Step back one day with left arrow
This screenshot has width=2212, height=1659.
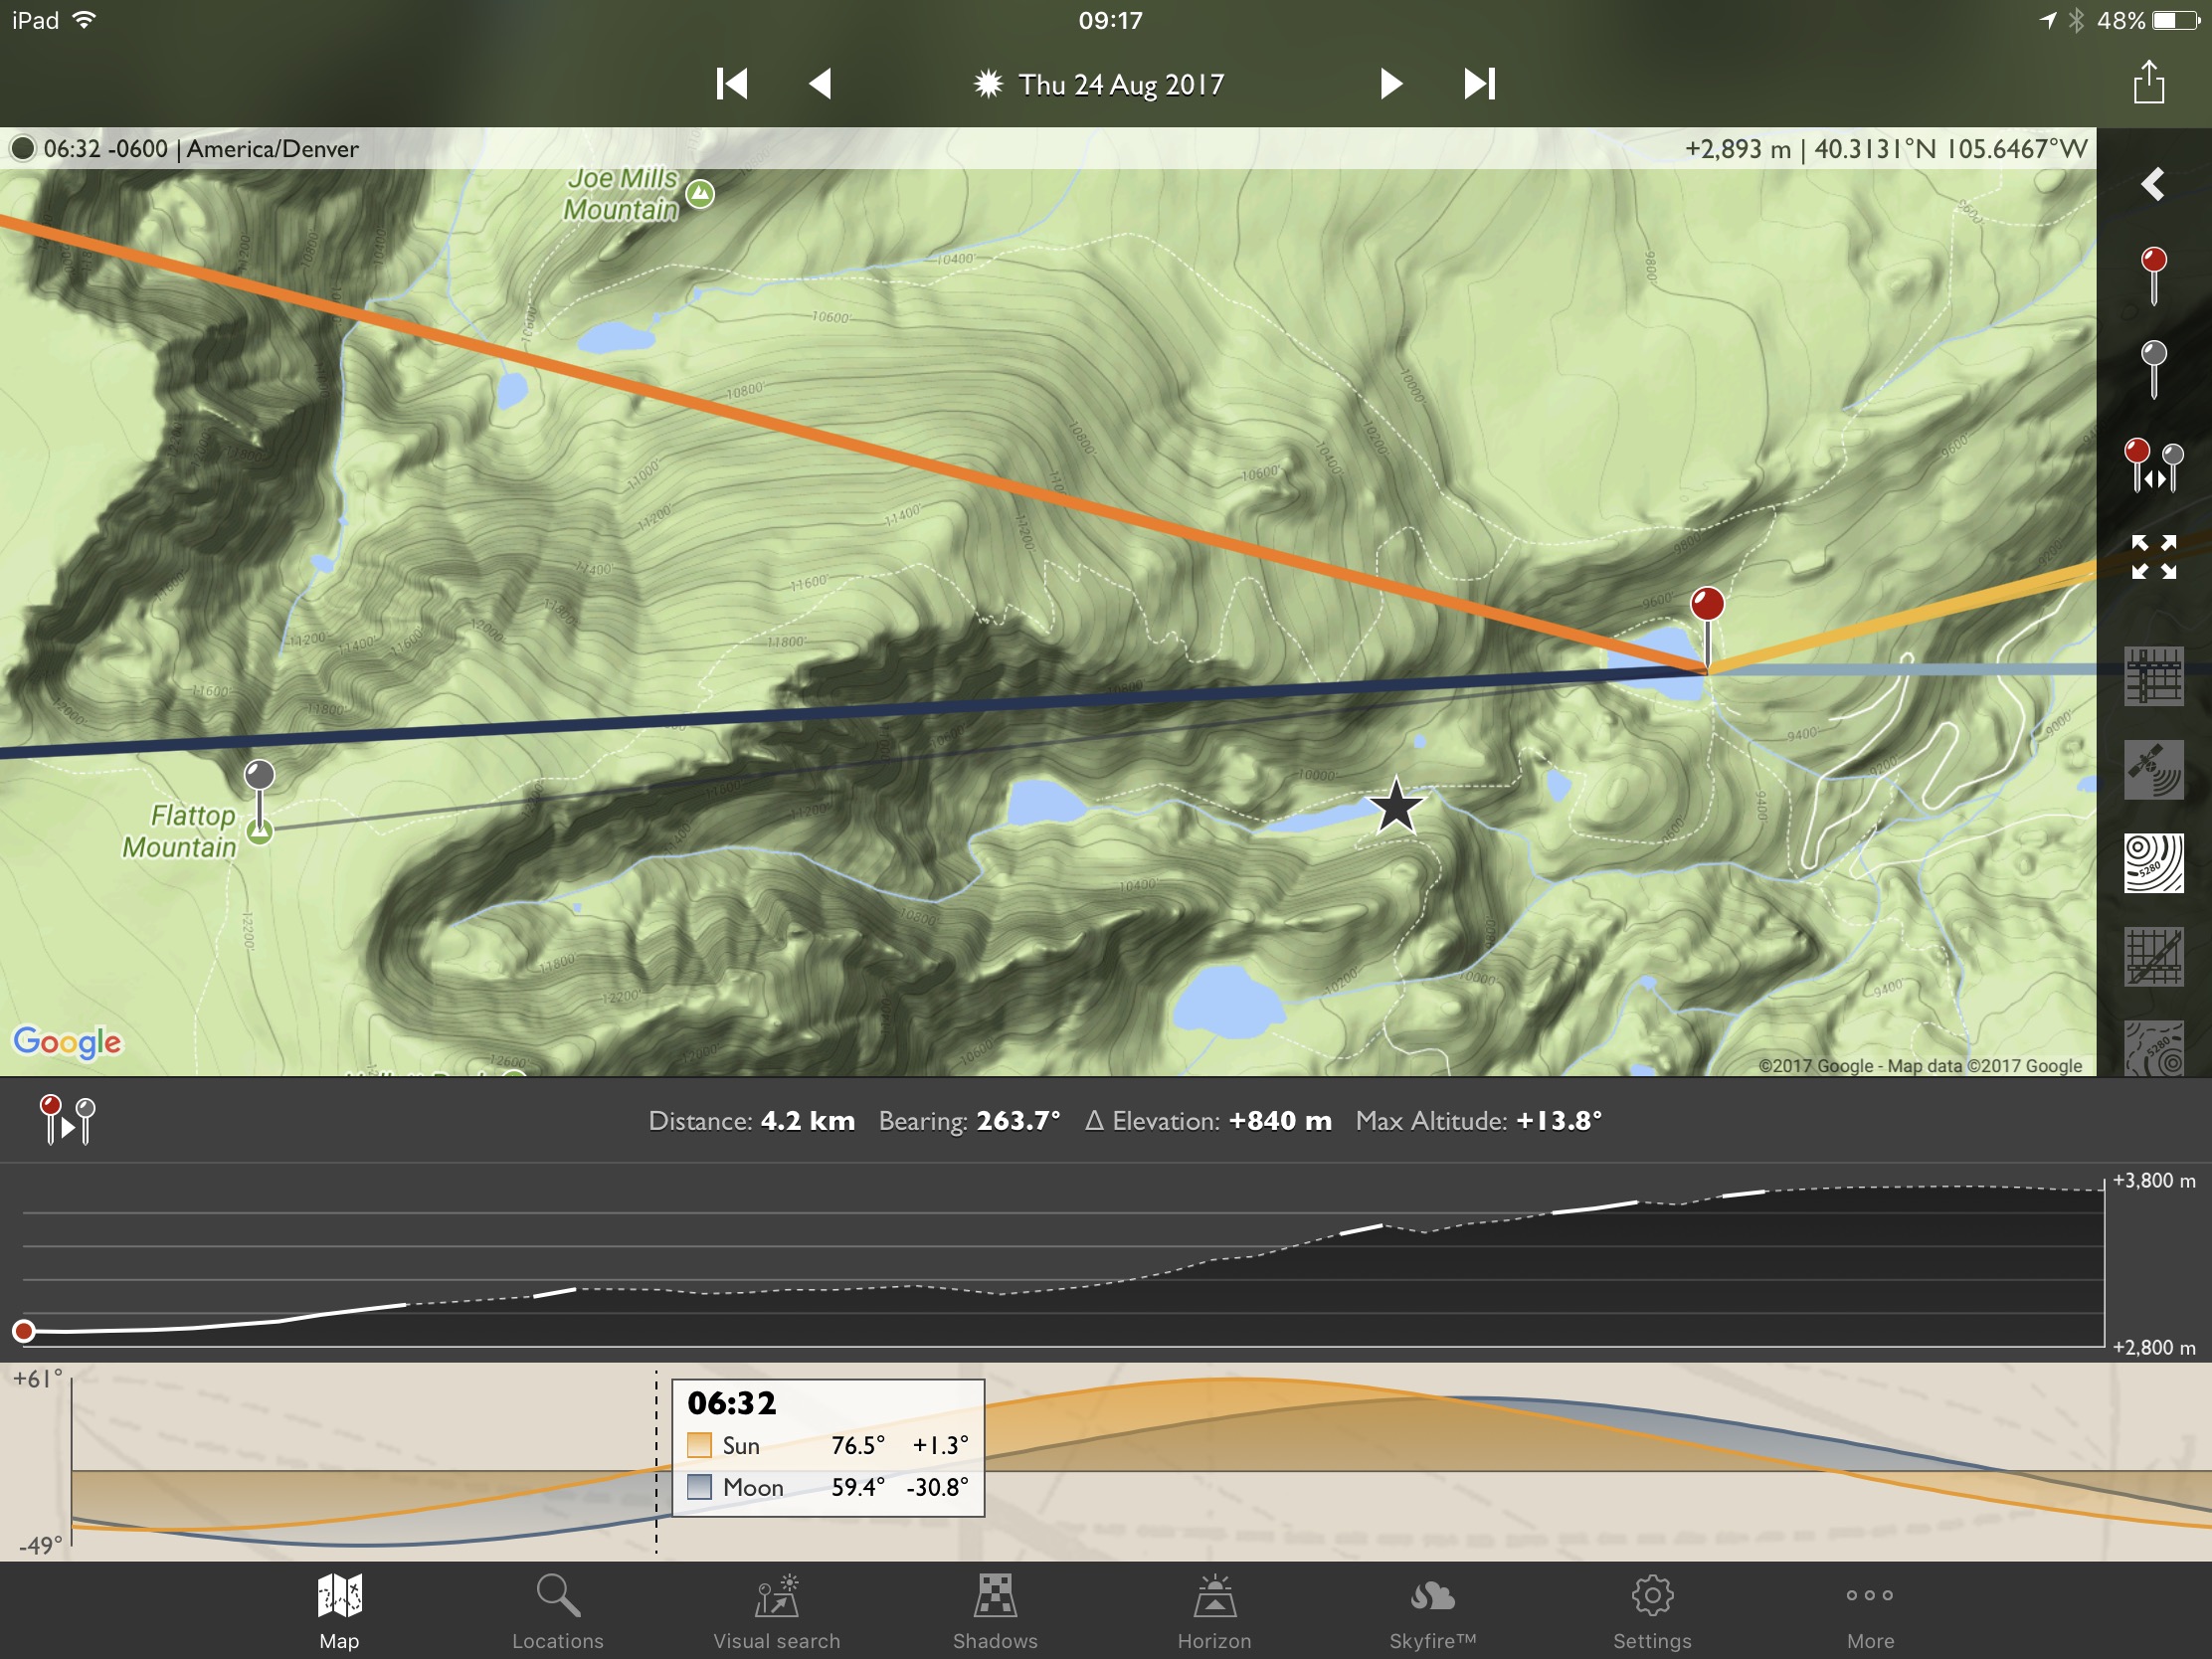click(820, 83)
